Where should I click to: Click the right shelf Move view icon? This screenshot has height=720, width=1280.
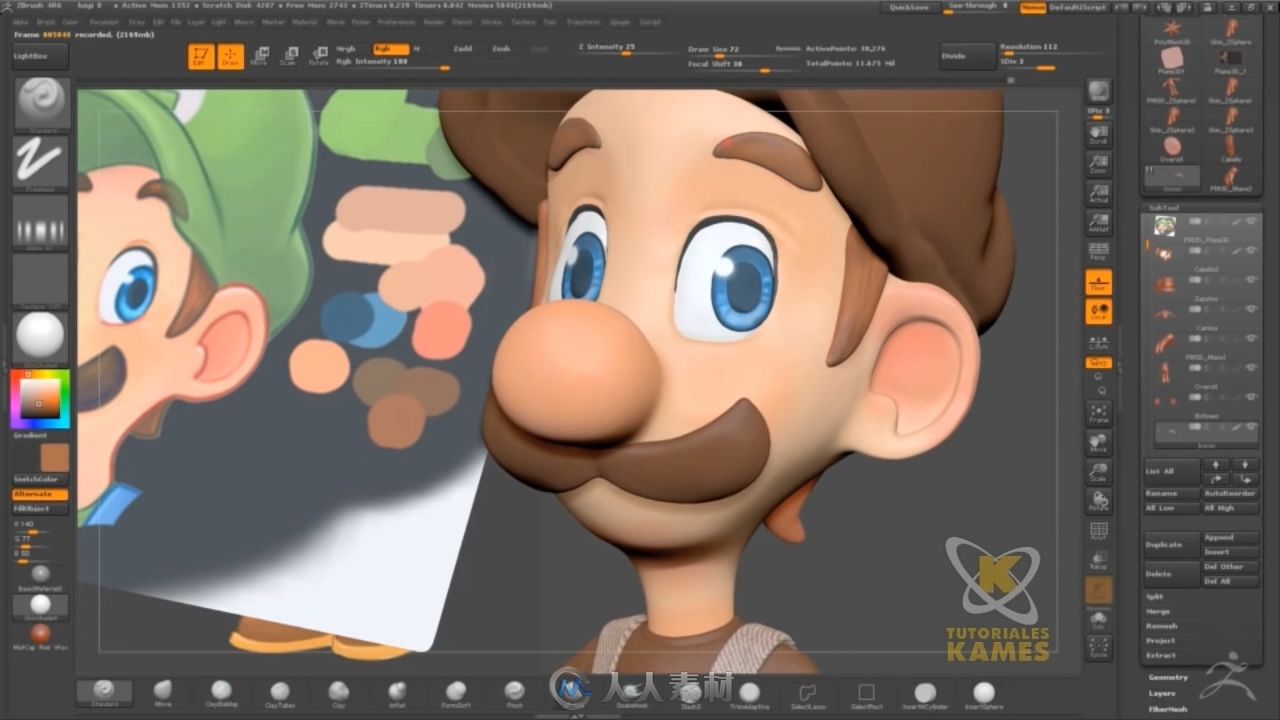1098,443
